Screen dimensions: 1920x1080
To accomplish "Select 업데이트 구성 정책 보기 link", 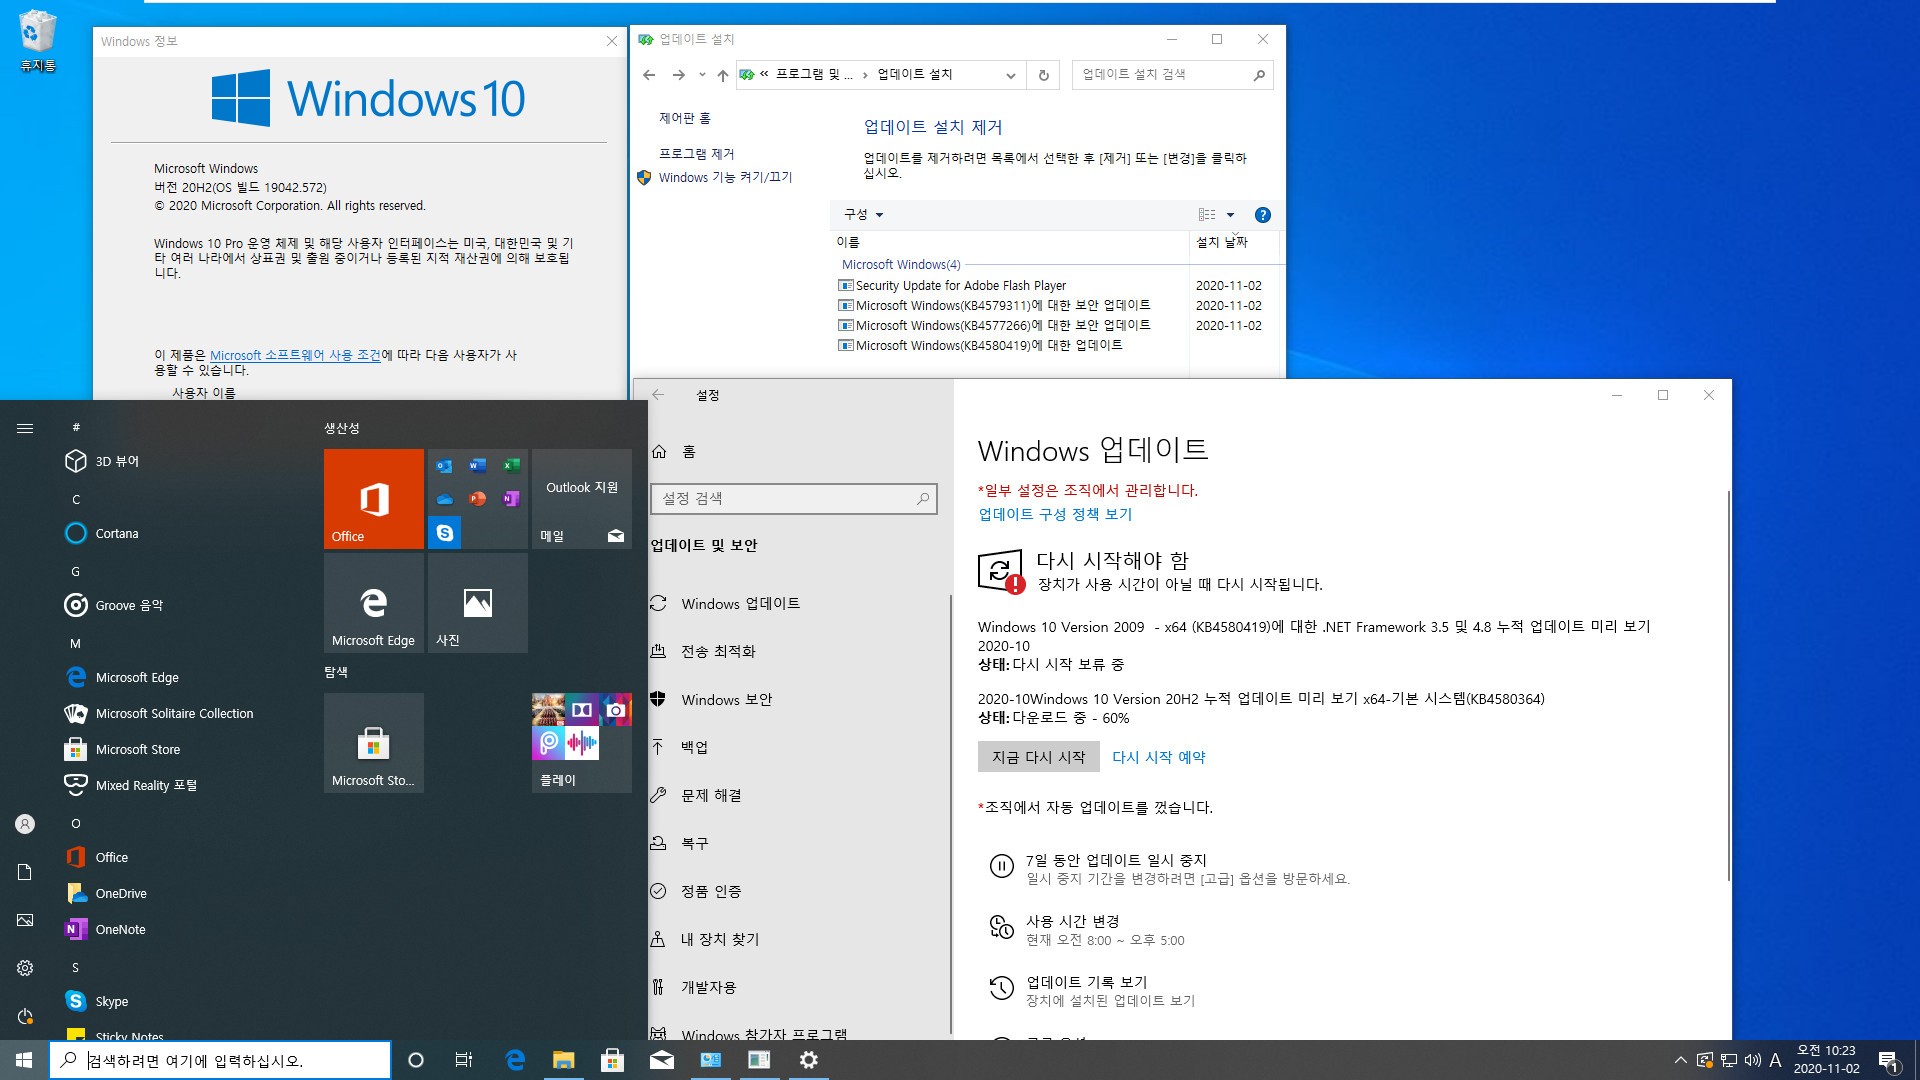I will pyautogui.click(x=1055, y=513).
